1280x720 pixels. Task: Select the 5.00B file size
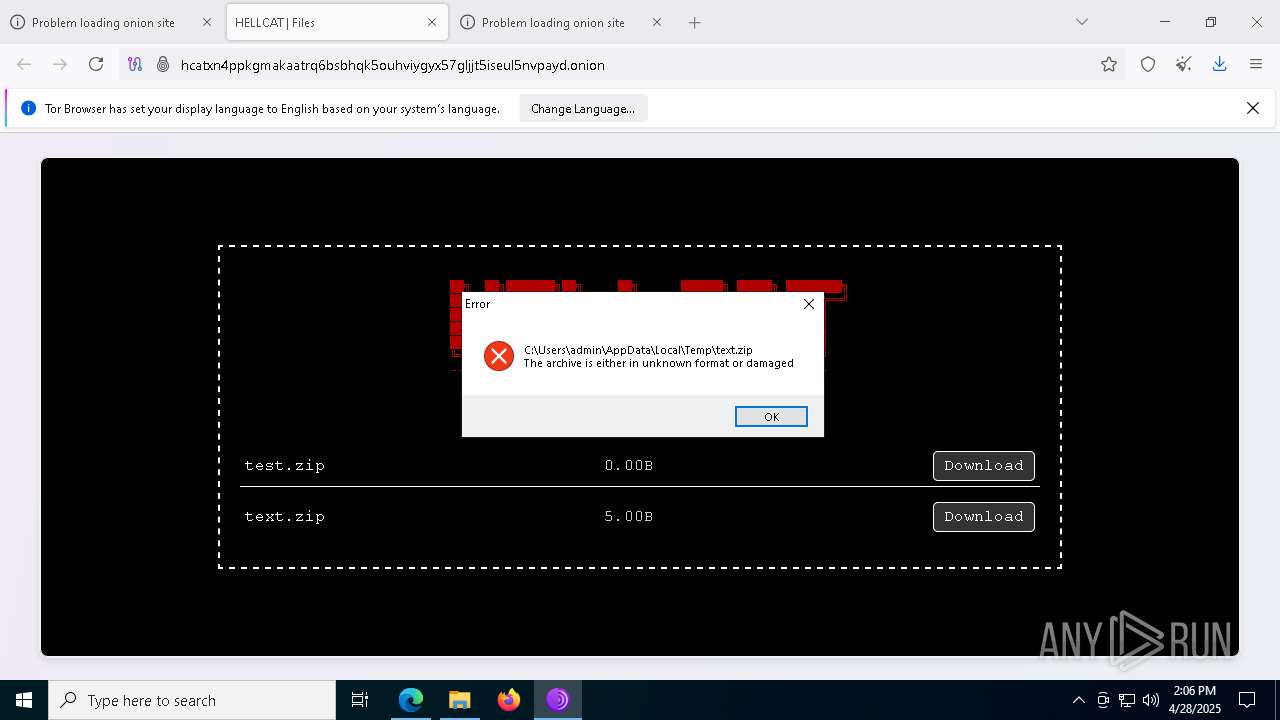tap(629, 517)
